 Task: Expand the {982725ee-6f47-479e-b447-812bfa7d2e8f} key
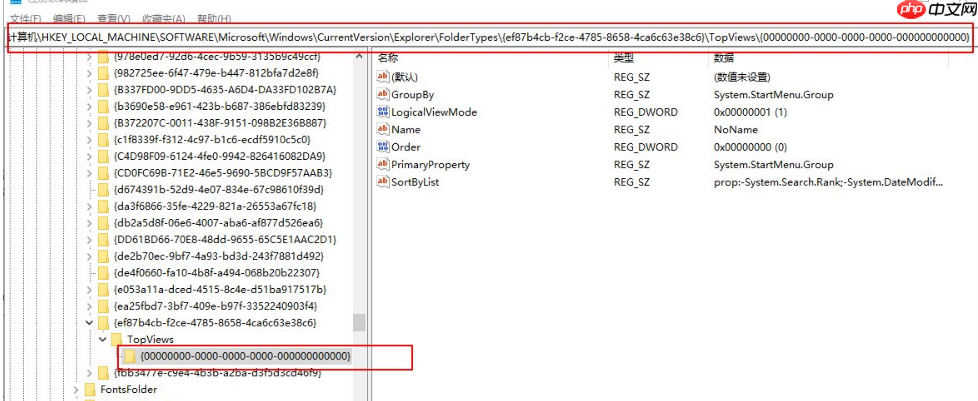[88, 73]
